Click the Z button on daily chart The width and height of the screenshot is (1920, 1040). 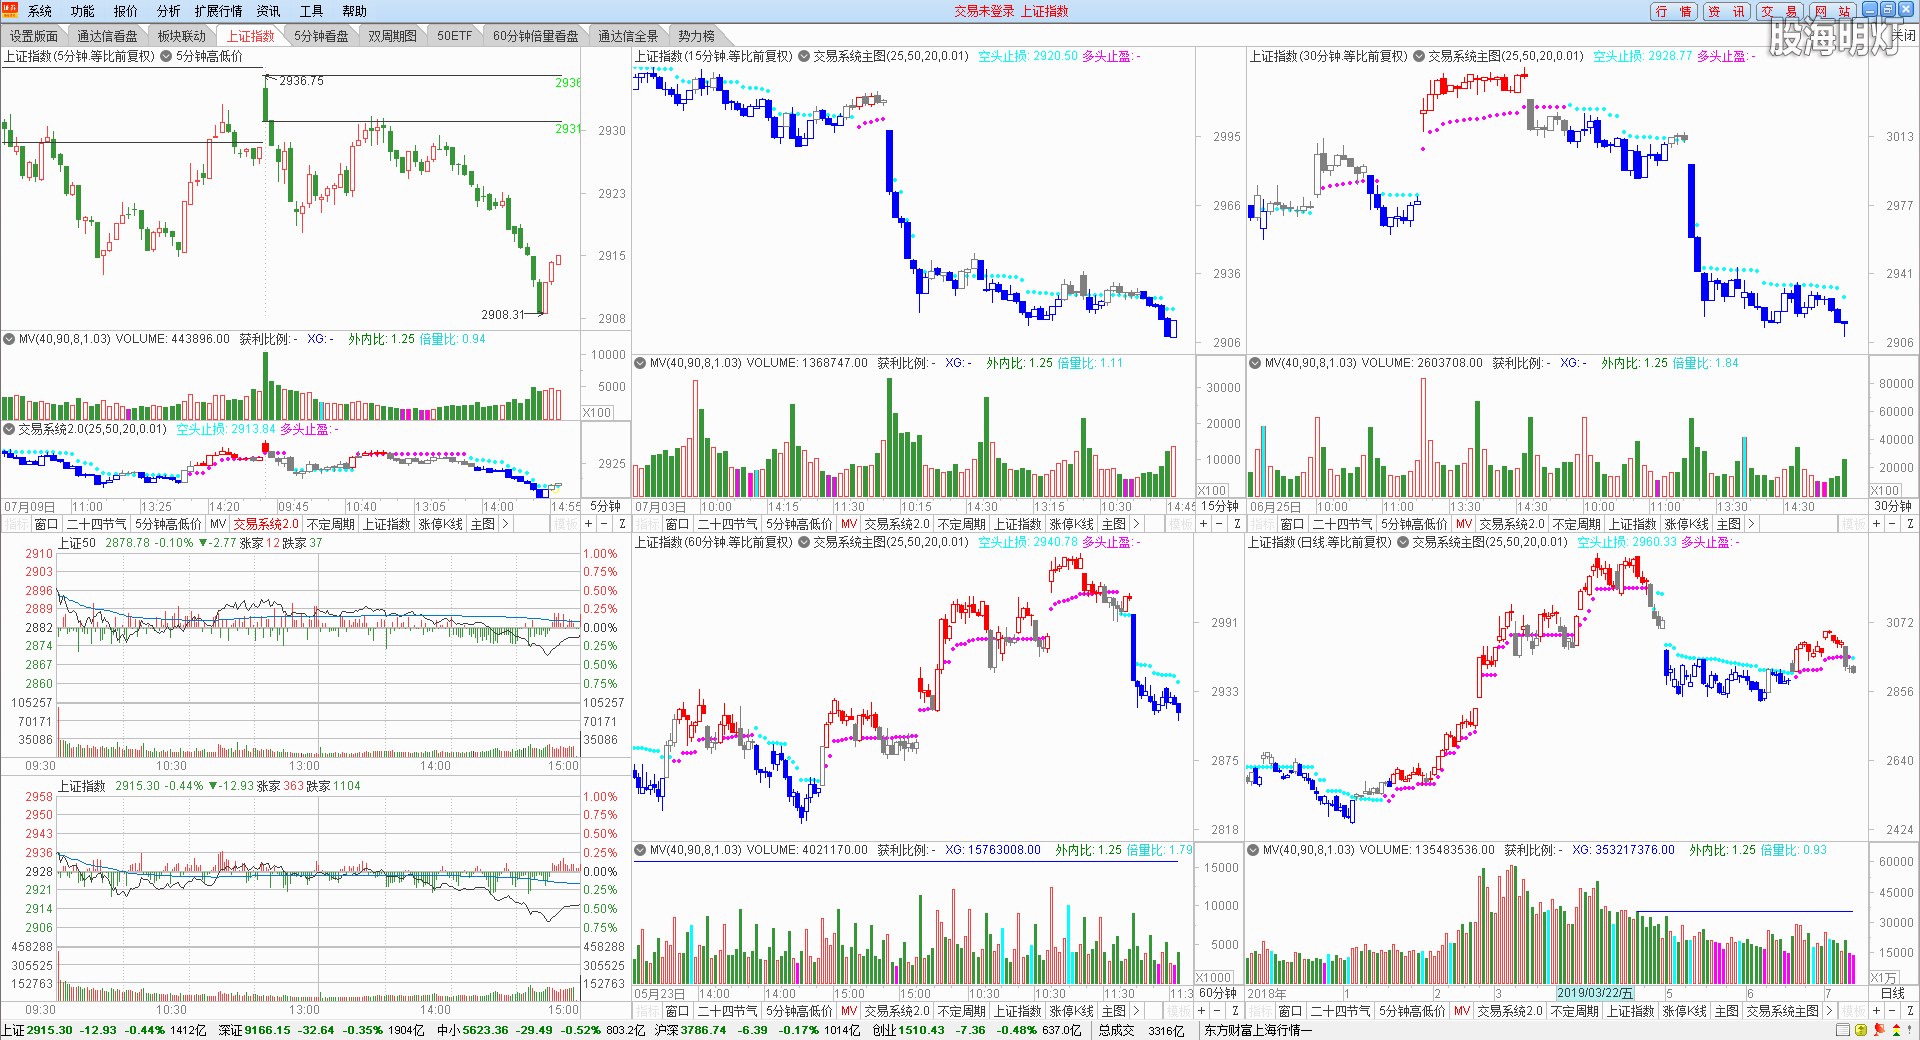[x=1910, y=1011]
